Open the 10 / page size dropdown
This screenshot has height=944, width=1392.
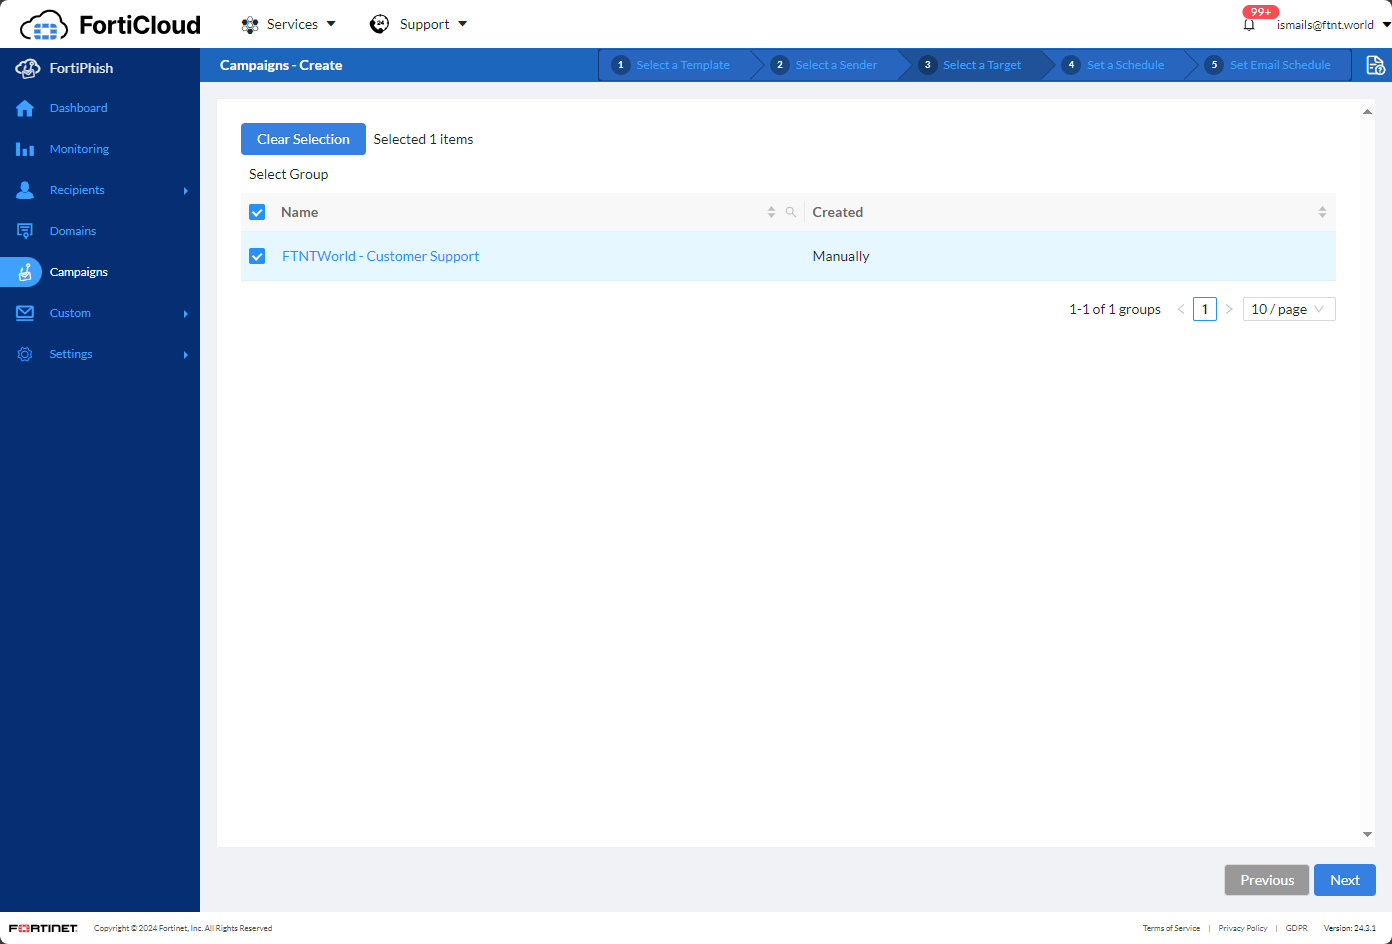(1289, 309)
